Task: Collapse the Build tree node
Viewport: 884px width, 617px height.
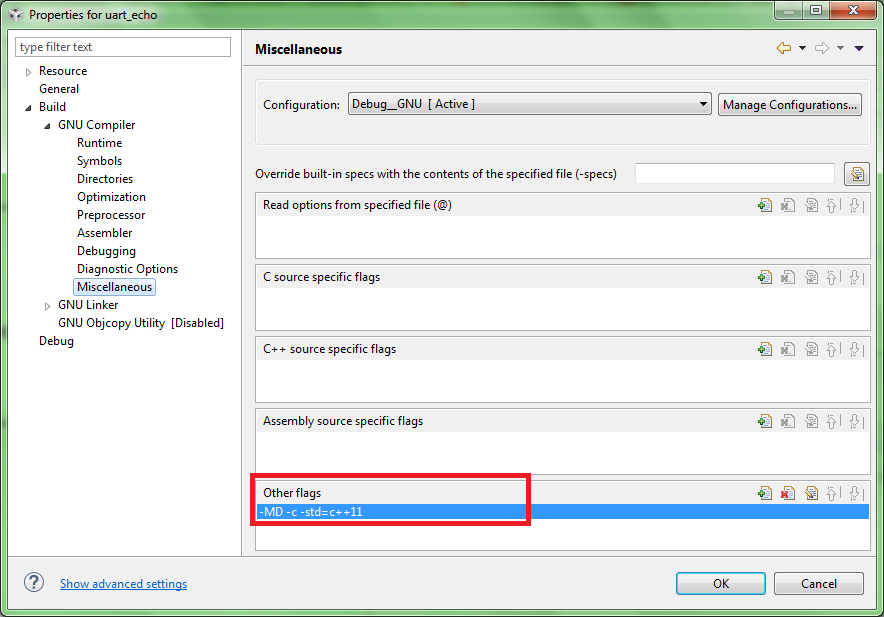Action: point(28,108)
